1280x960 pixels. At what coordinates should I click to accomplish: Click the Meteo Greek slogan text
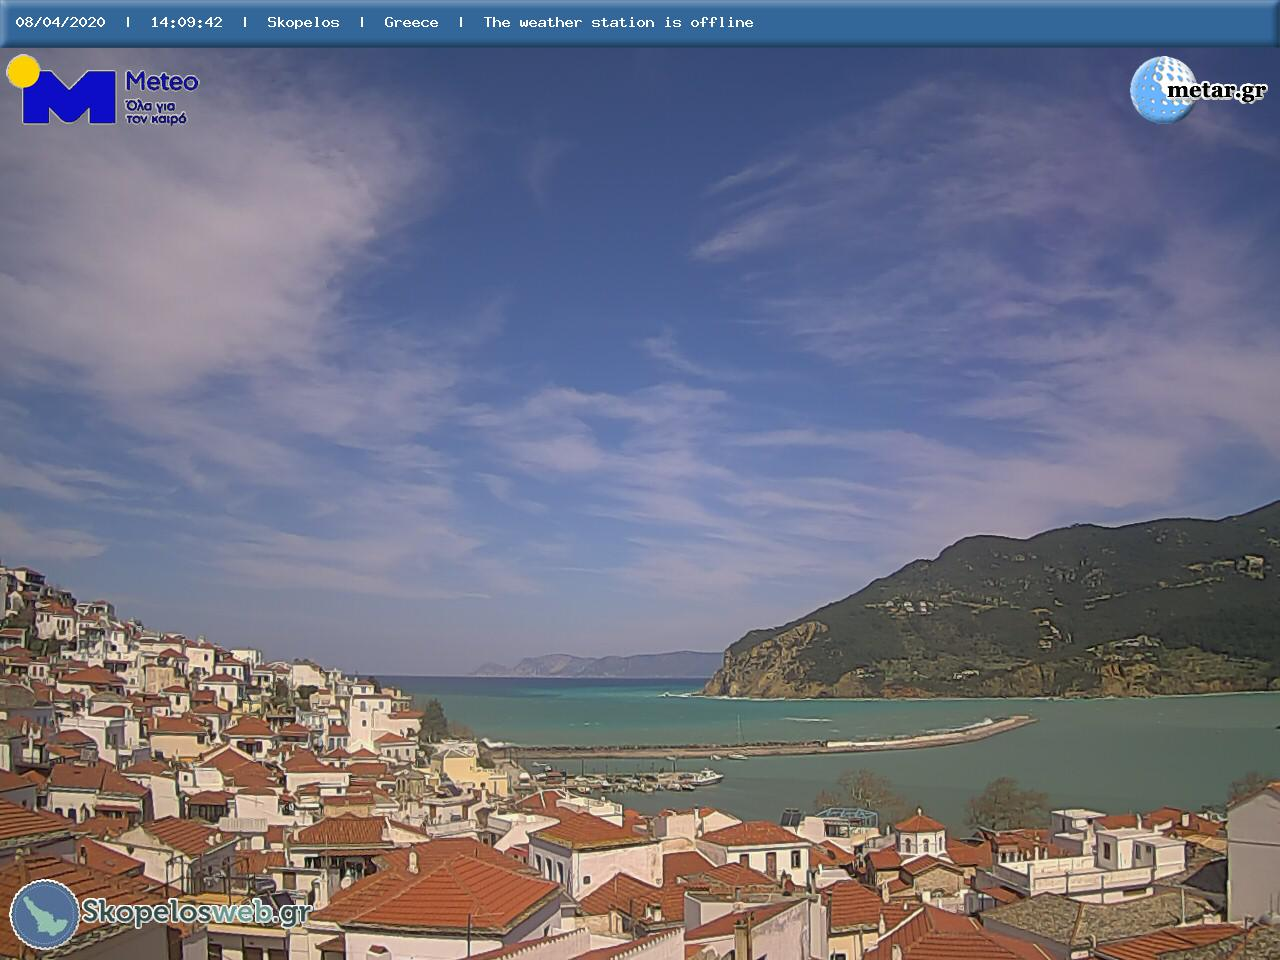click(156, 111)
